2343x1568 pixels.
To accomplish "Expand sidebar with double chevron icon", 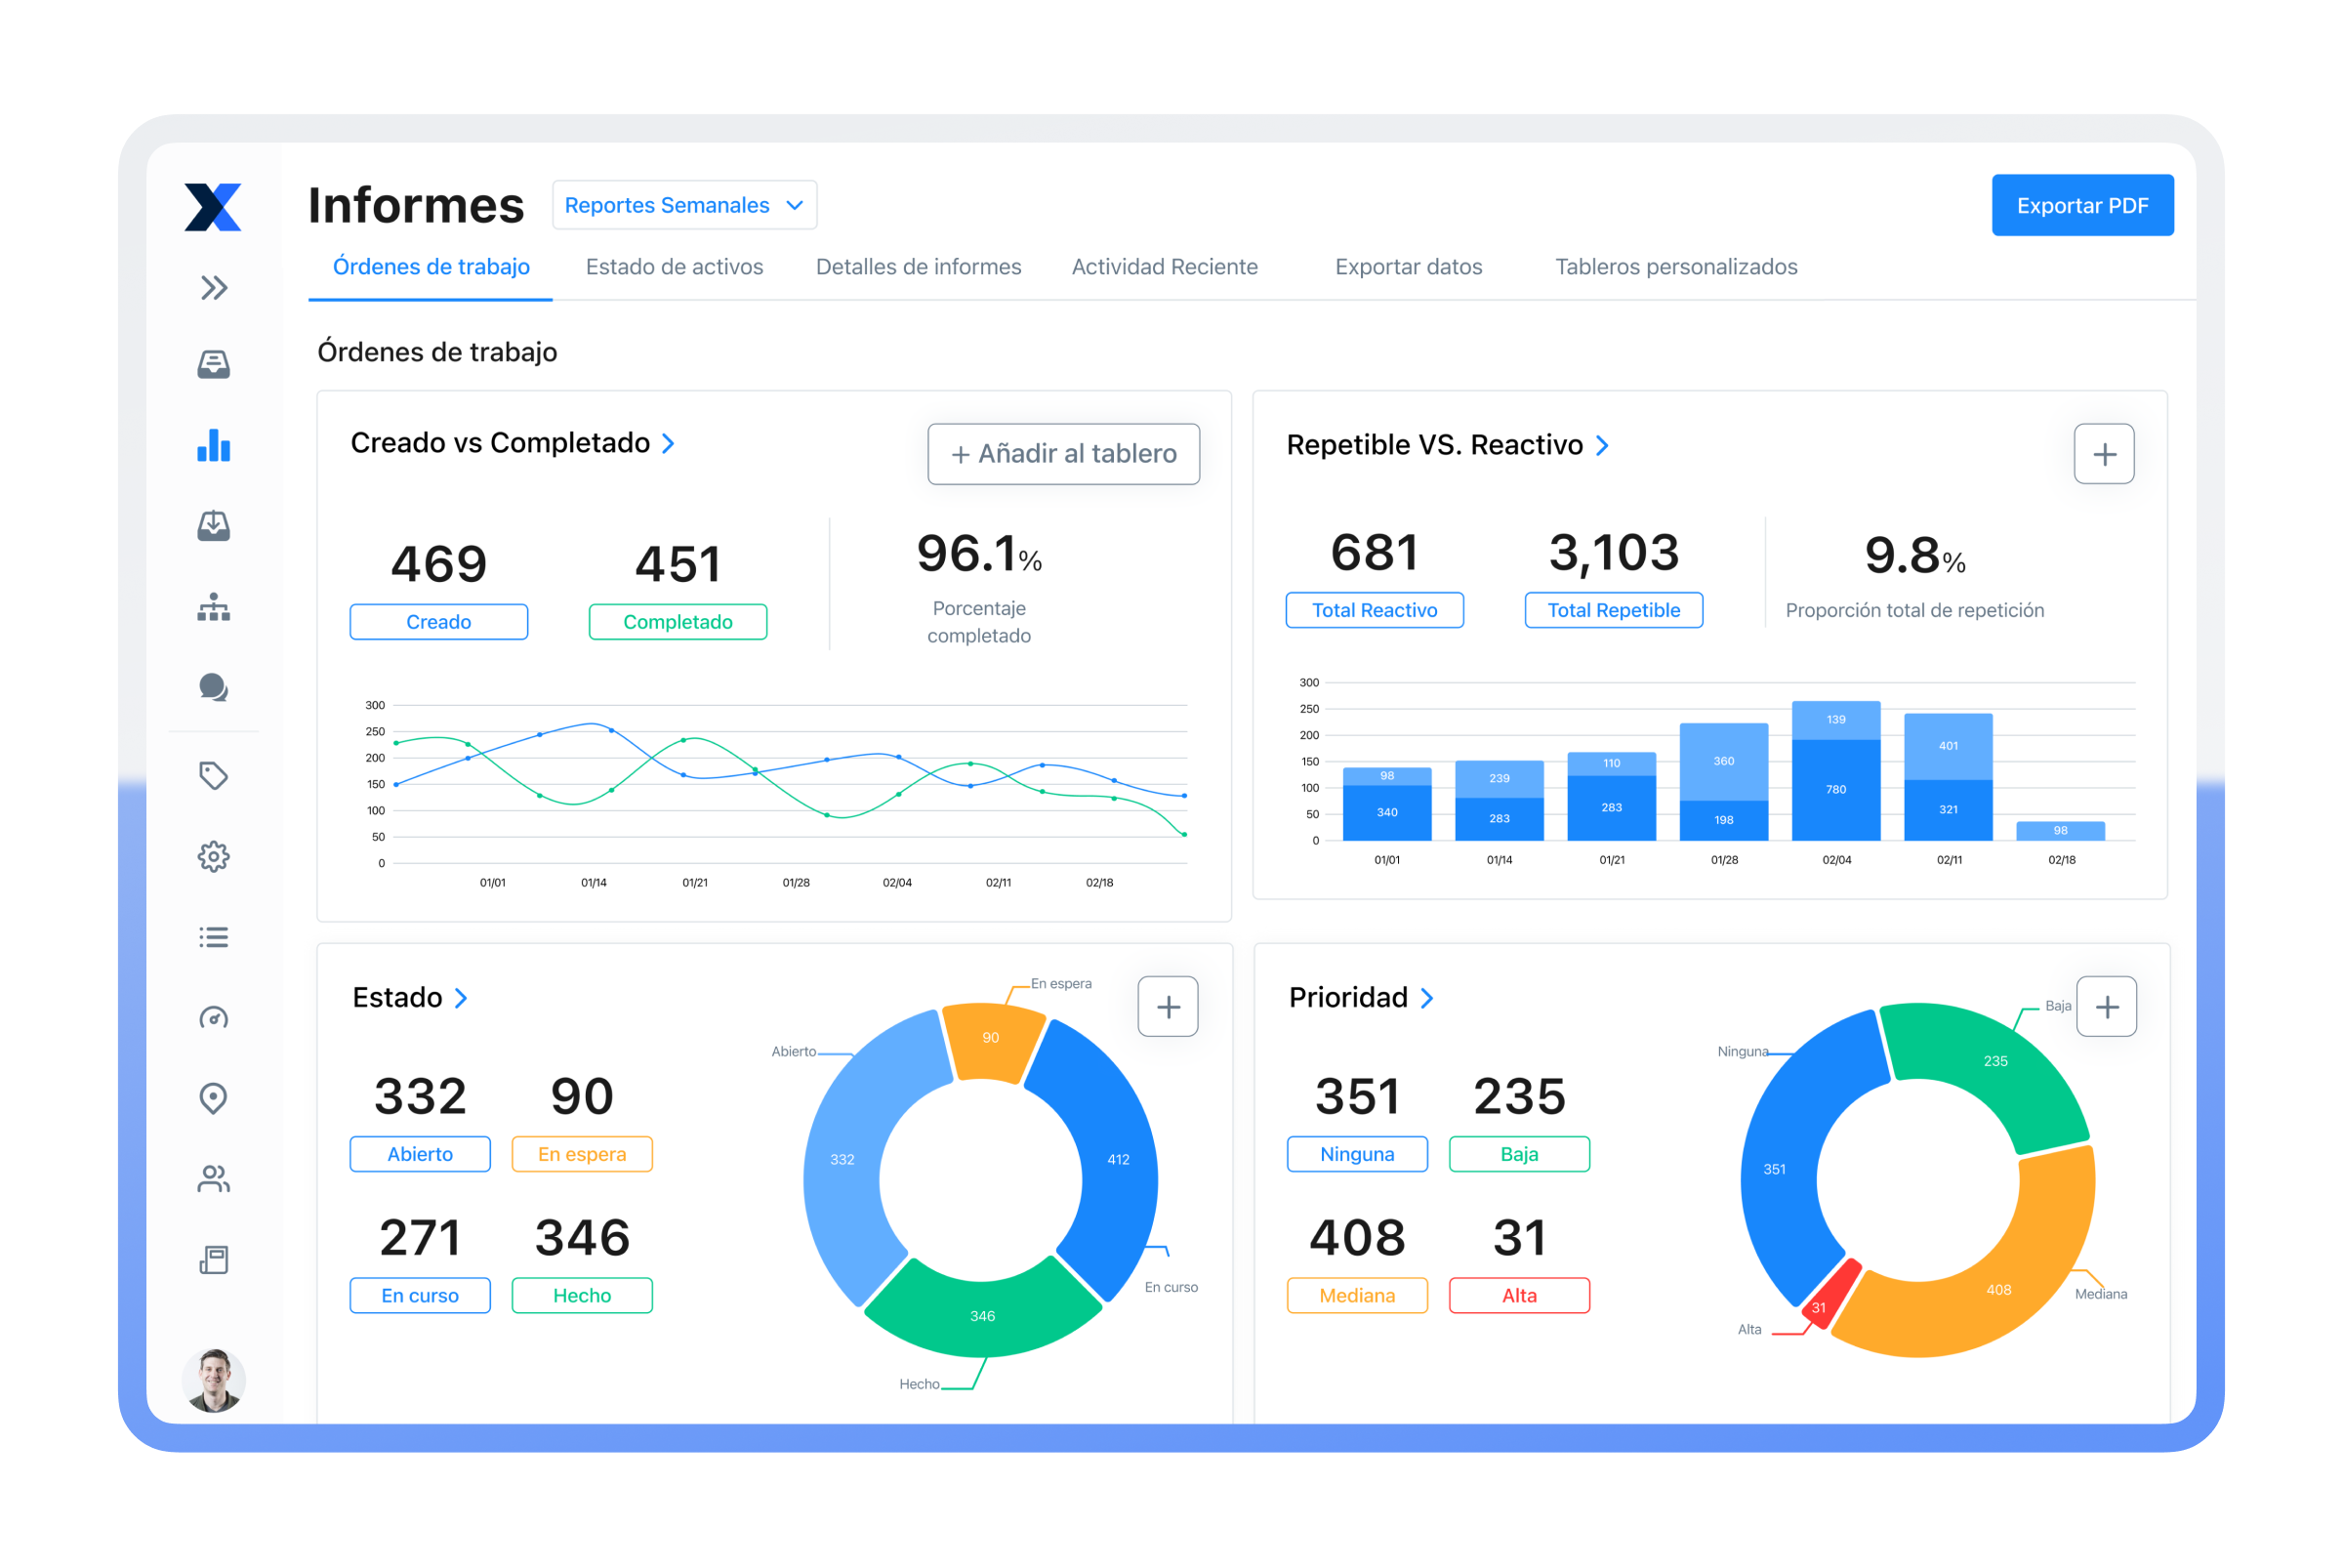I will 214,288.
